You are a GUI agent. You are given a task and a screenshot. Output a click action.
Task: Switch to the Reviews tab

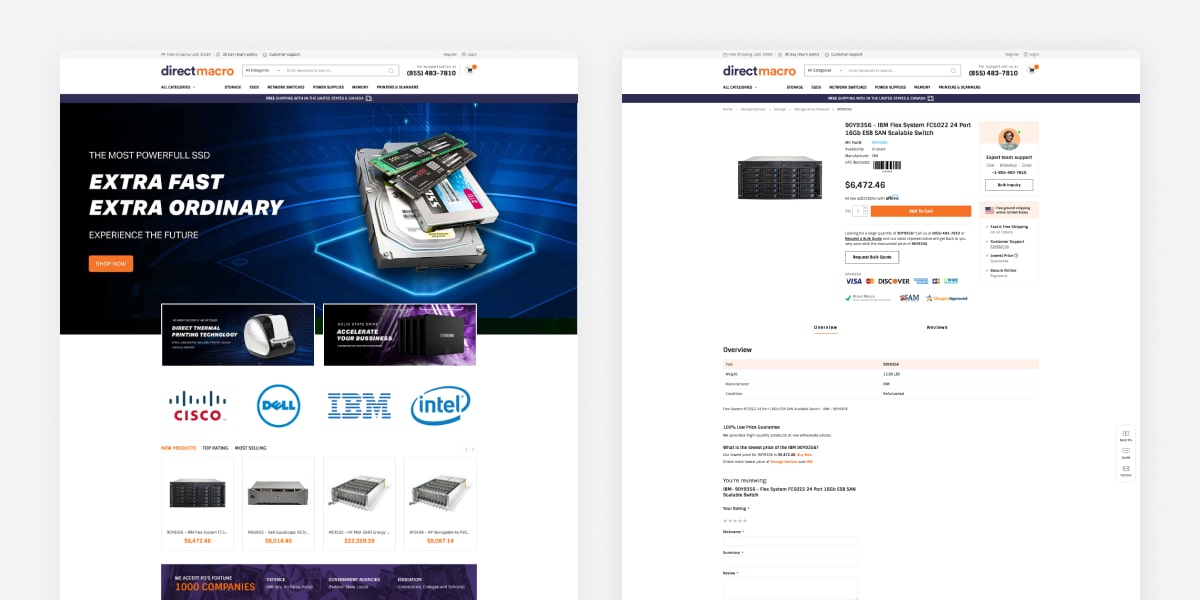tap(937, 327)
